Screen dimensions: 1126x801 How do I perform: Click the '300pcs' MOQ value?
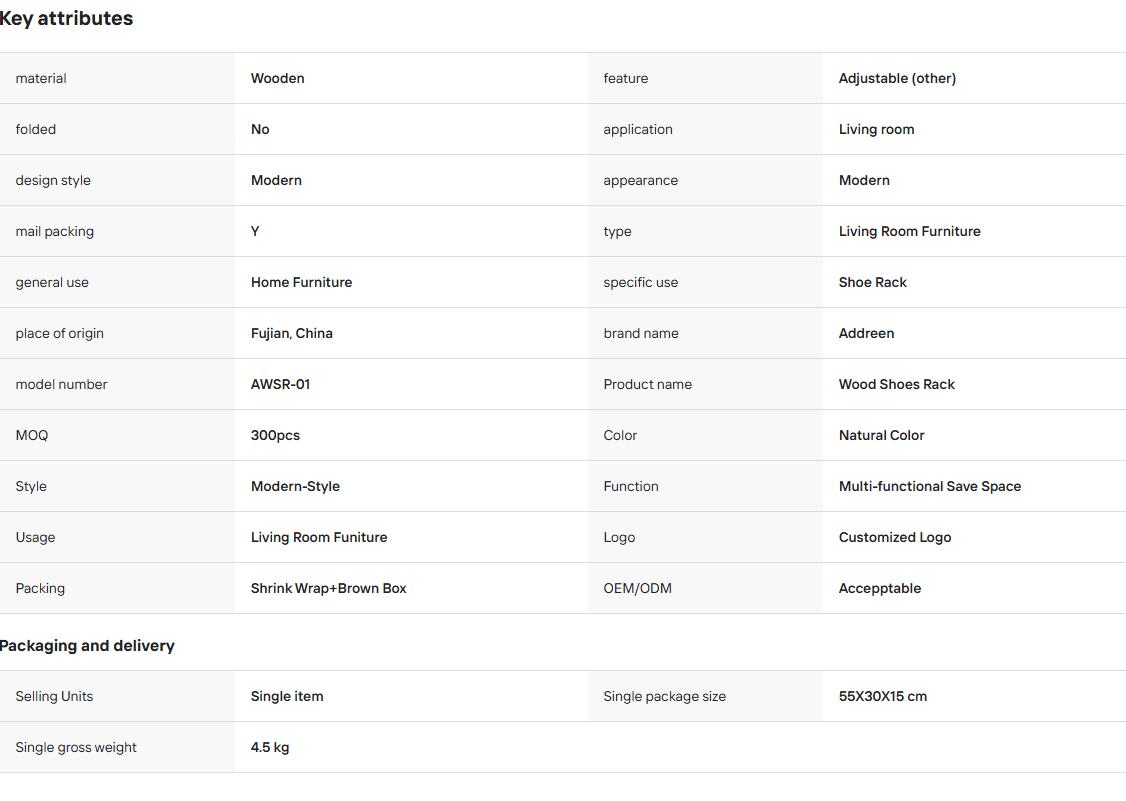coord(275,435)
